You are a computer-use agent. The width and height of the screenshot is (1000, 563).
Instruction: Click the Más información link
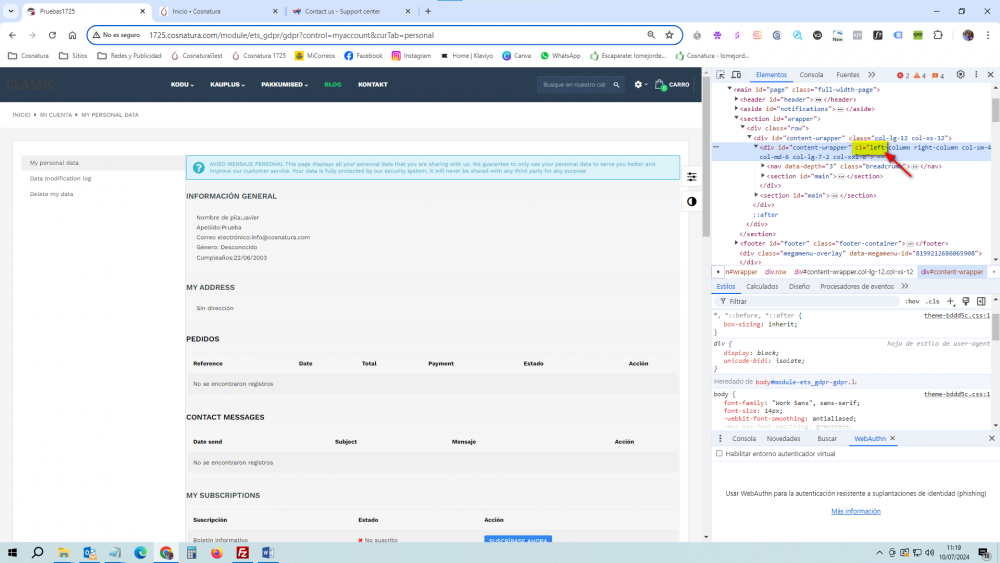(855, 511)
